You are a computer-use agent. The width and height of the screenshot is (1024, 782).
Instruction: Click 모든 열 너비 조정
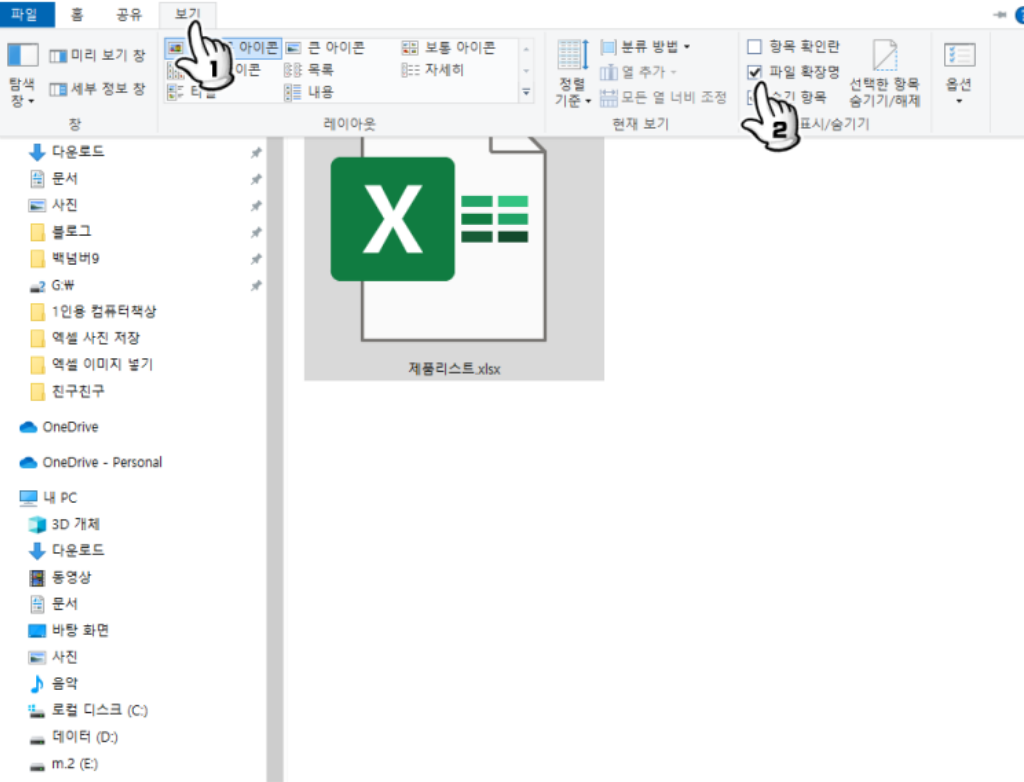coord(663,97)
